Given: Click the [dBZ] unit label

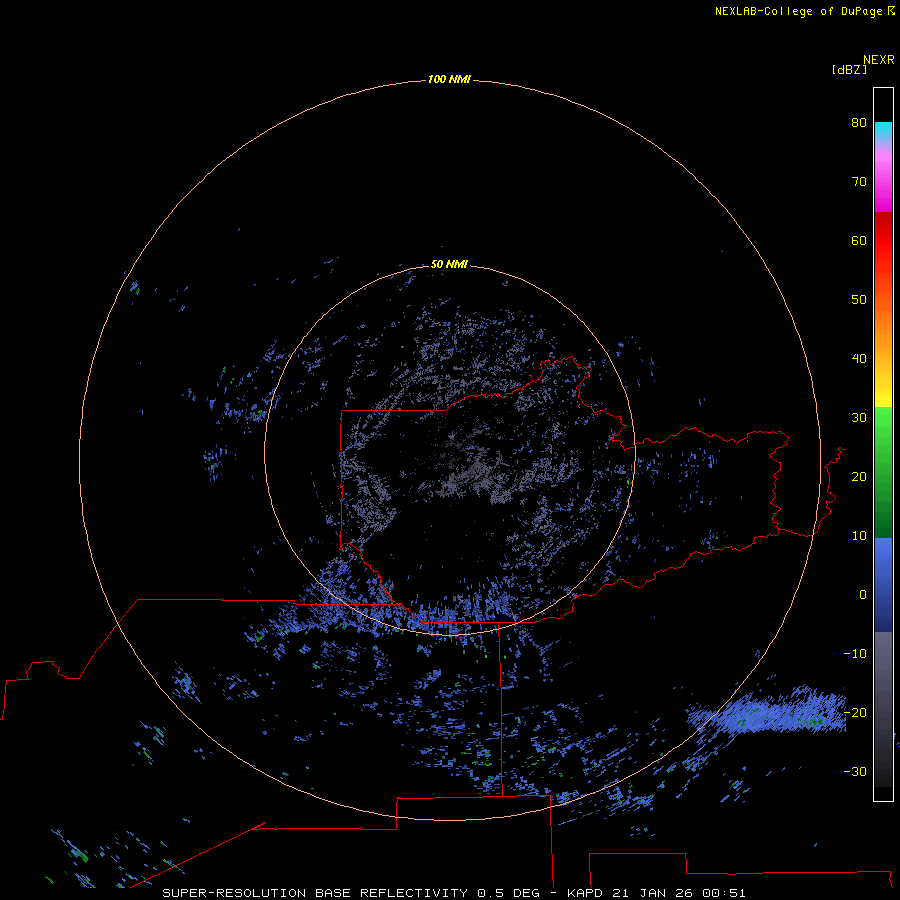Looking at the screenshot, I should (849, 70).
